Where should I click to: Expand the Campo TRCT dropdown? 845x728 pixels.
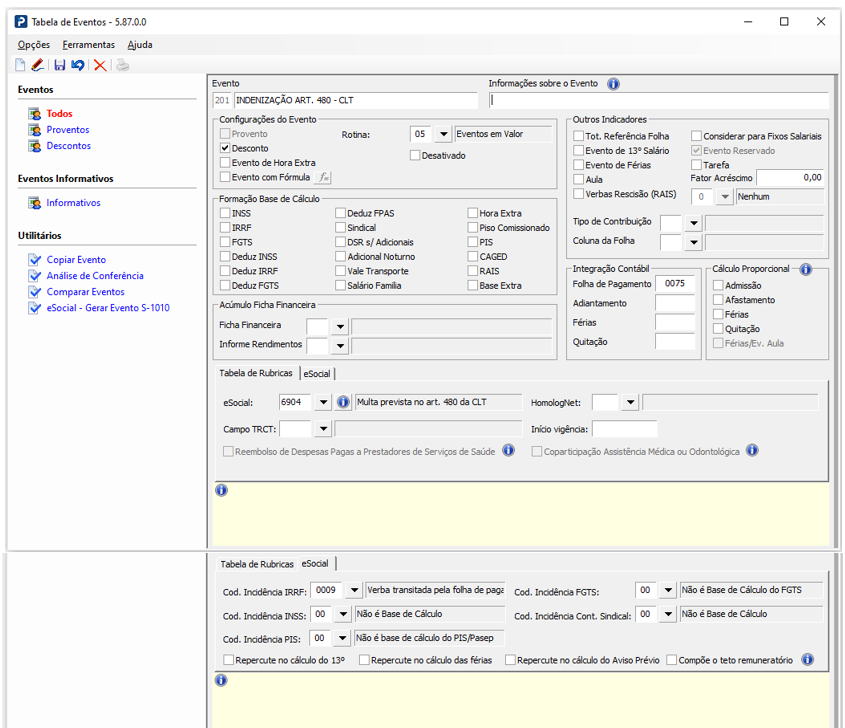point(323,429)
